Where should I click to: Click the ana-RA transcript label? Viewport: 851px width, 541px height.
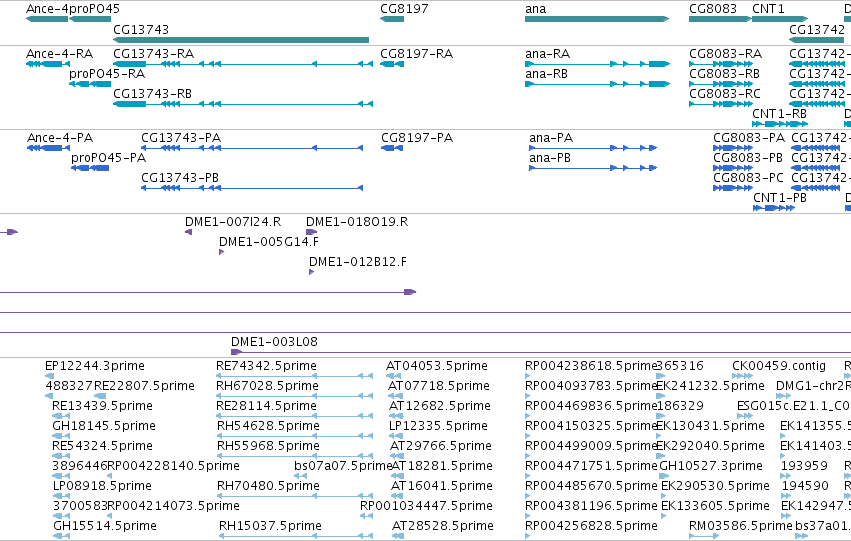[548, 54]
